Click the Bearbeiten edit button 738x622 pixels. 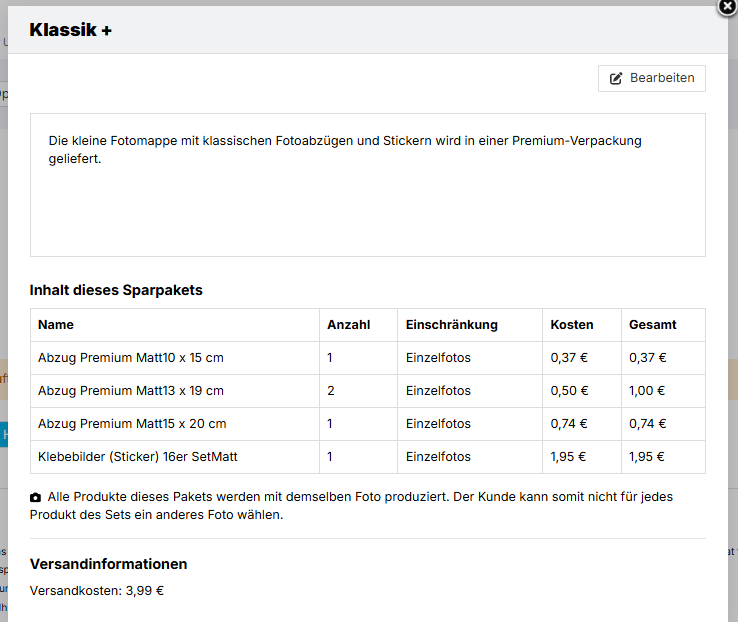[x=651, y=78]
